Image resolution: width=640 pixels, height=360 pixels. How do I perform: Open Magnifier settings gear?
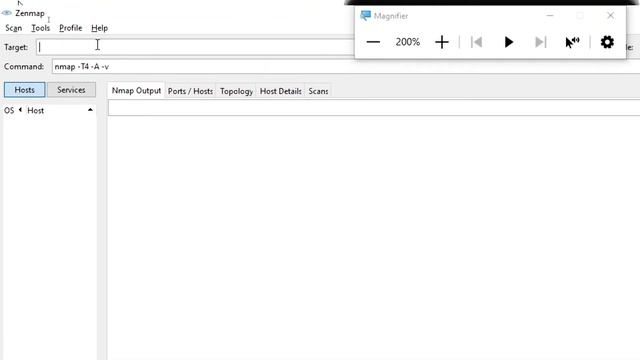point(607,42)
